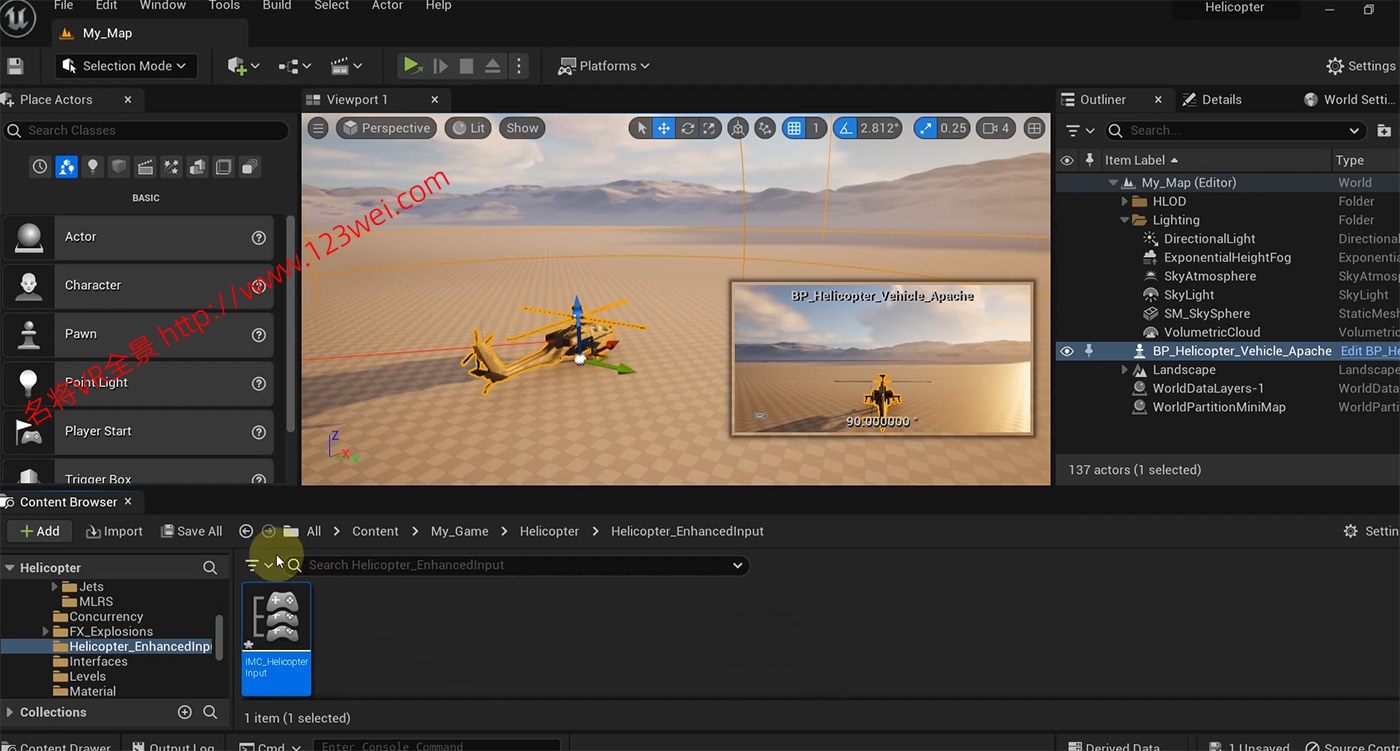Expand the Landscape tree item
The width and height of the screenshot is (1400, 751).
[x=1125, y=370]
